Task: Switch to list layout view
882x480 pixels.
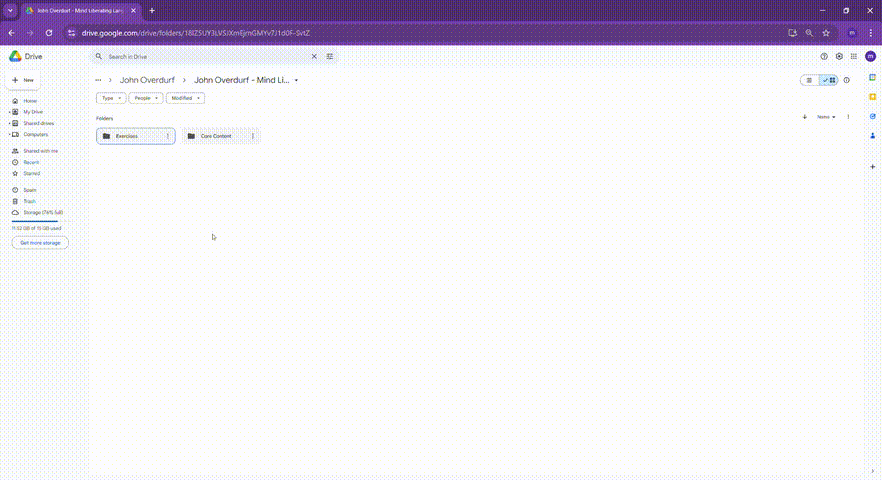Action: pos(809,80)
